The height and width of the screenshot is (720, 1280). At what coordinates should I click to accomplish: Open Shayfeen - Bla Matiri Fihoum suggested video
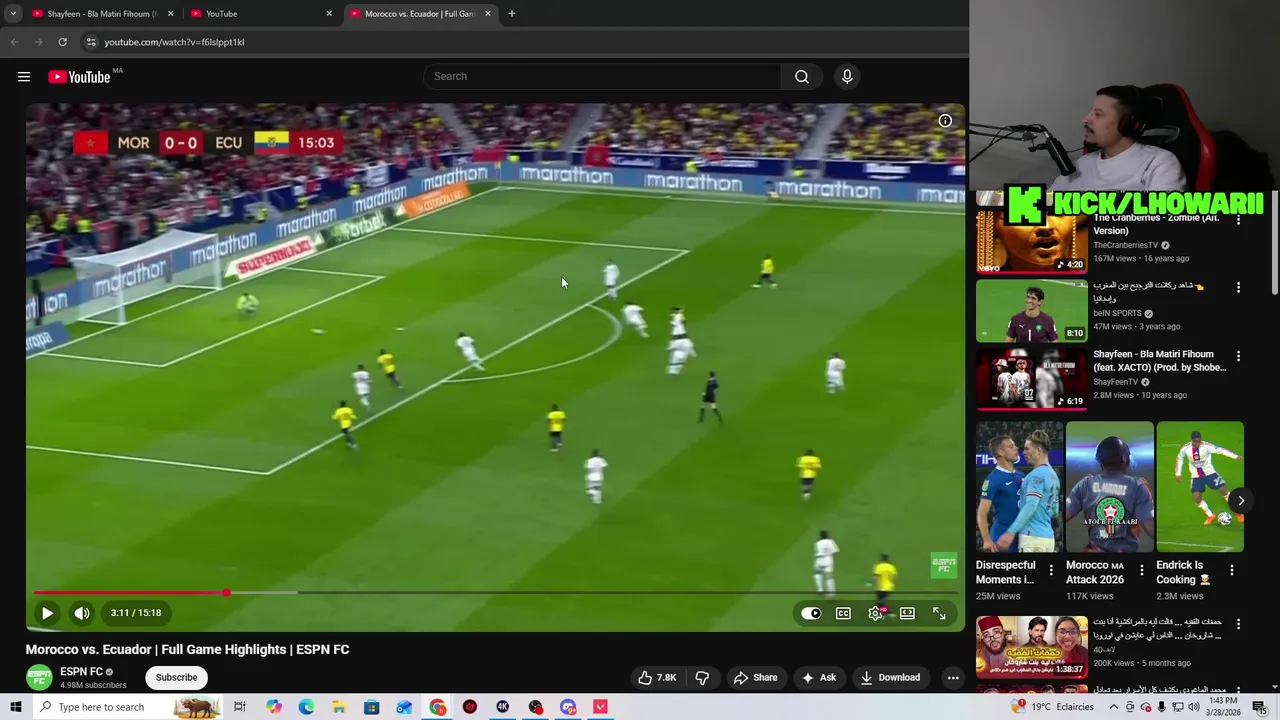1031,379
